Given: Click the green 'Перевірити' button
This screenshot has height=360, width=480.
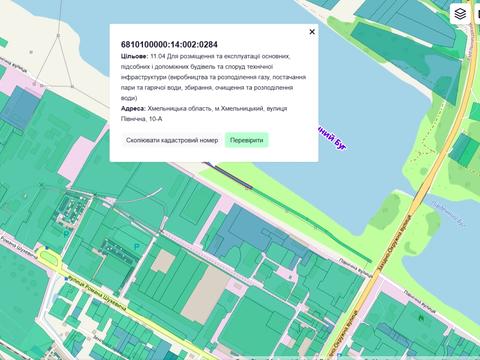Looking at the screenshot, I should tap(247, 140).
